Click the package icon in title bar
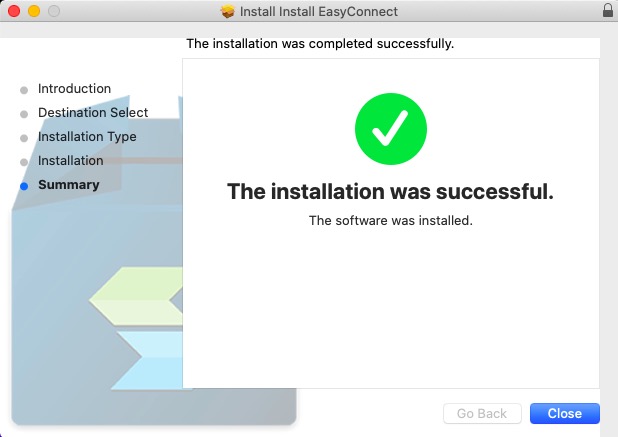The image size is (618, 437). click(x=227, y=11)
